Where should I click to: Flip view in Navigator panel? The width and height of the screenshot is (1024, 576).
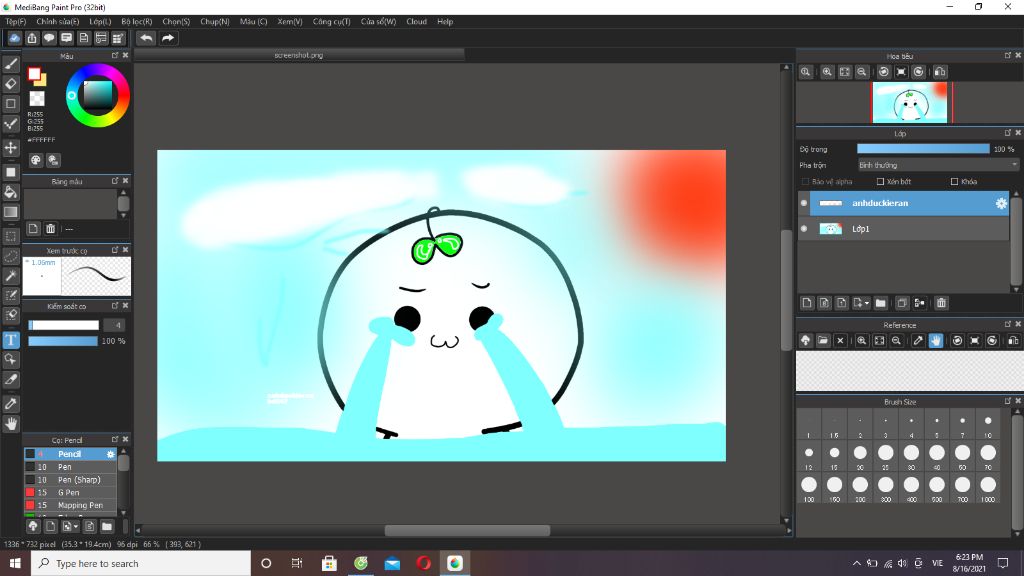pos(940,72)
